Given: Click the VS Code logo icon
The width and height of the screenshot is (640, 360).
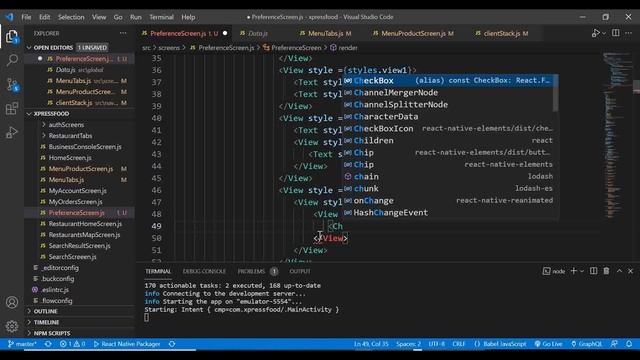Looking at the screenshot, I should (9, 17).
